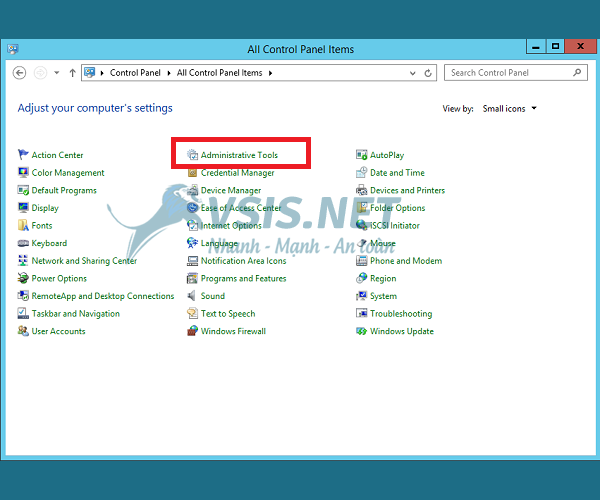Open the Mouse settings link

383,243
